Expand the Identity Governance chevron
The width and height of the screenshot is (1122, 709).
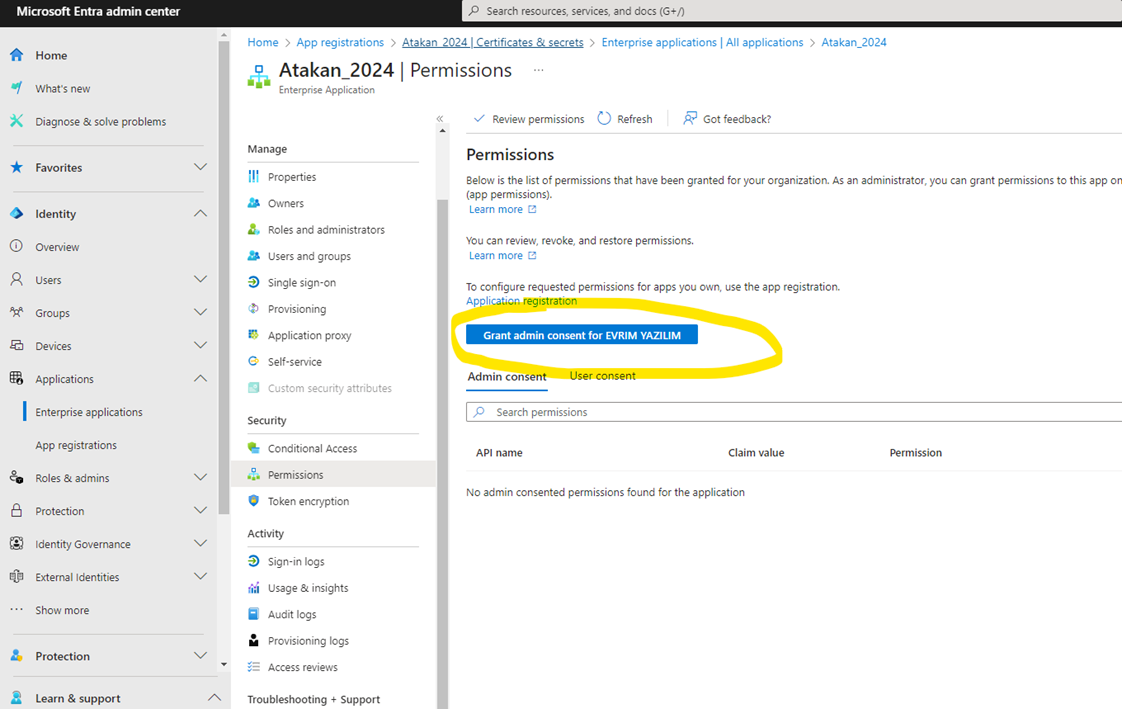tap(200, 544)
